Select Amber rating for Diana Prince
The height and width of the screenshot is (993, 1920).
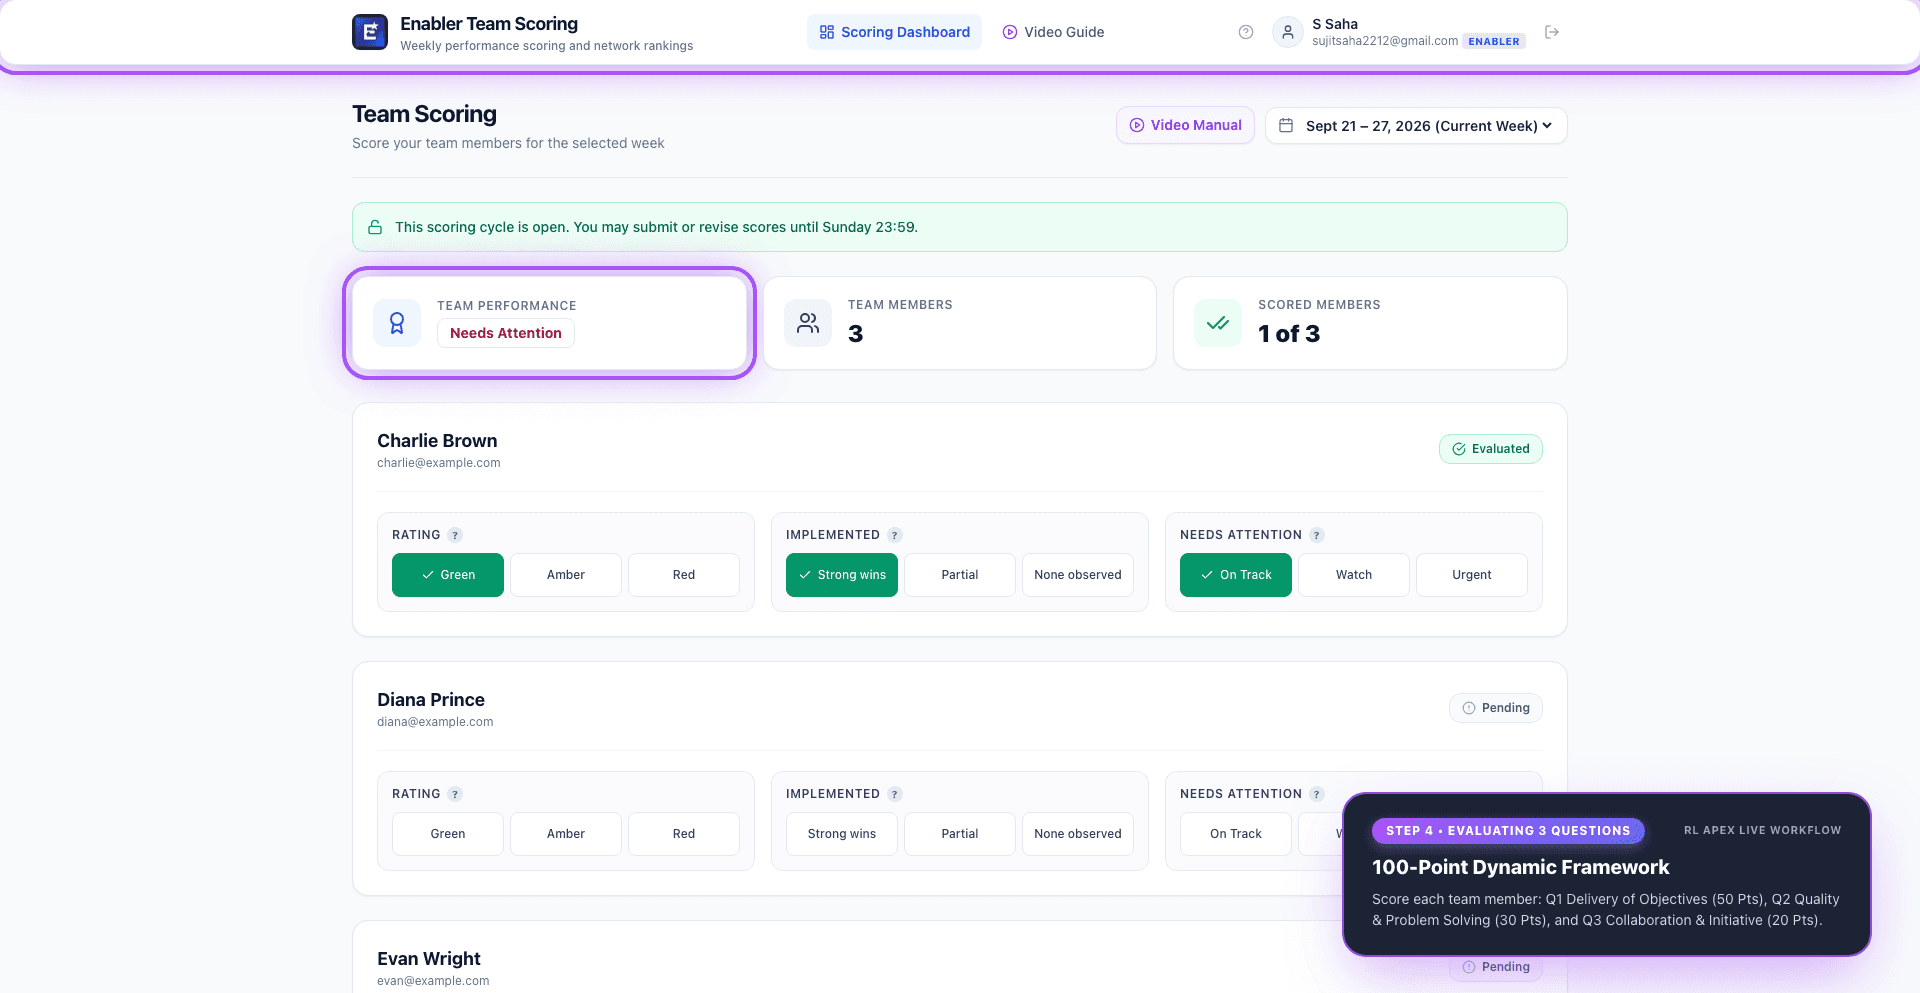(x=566, y=834)
